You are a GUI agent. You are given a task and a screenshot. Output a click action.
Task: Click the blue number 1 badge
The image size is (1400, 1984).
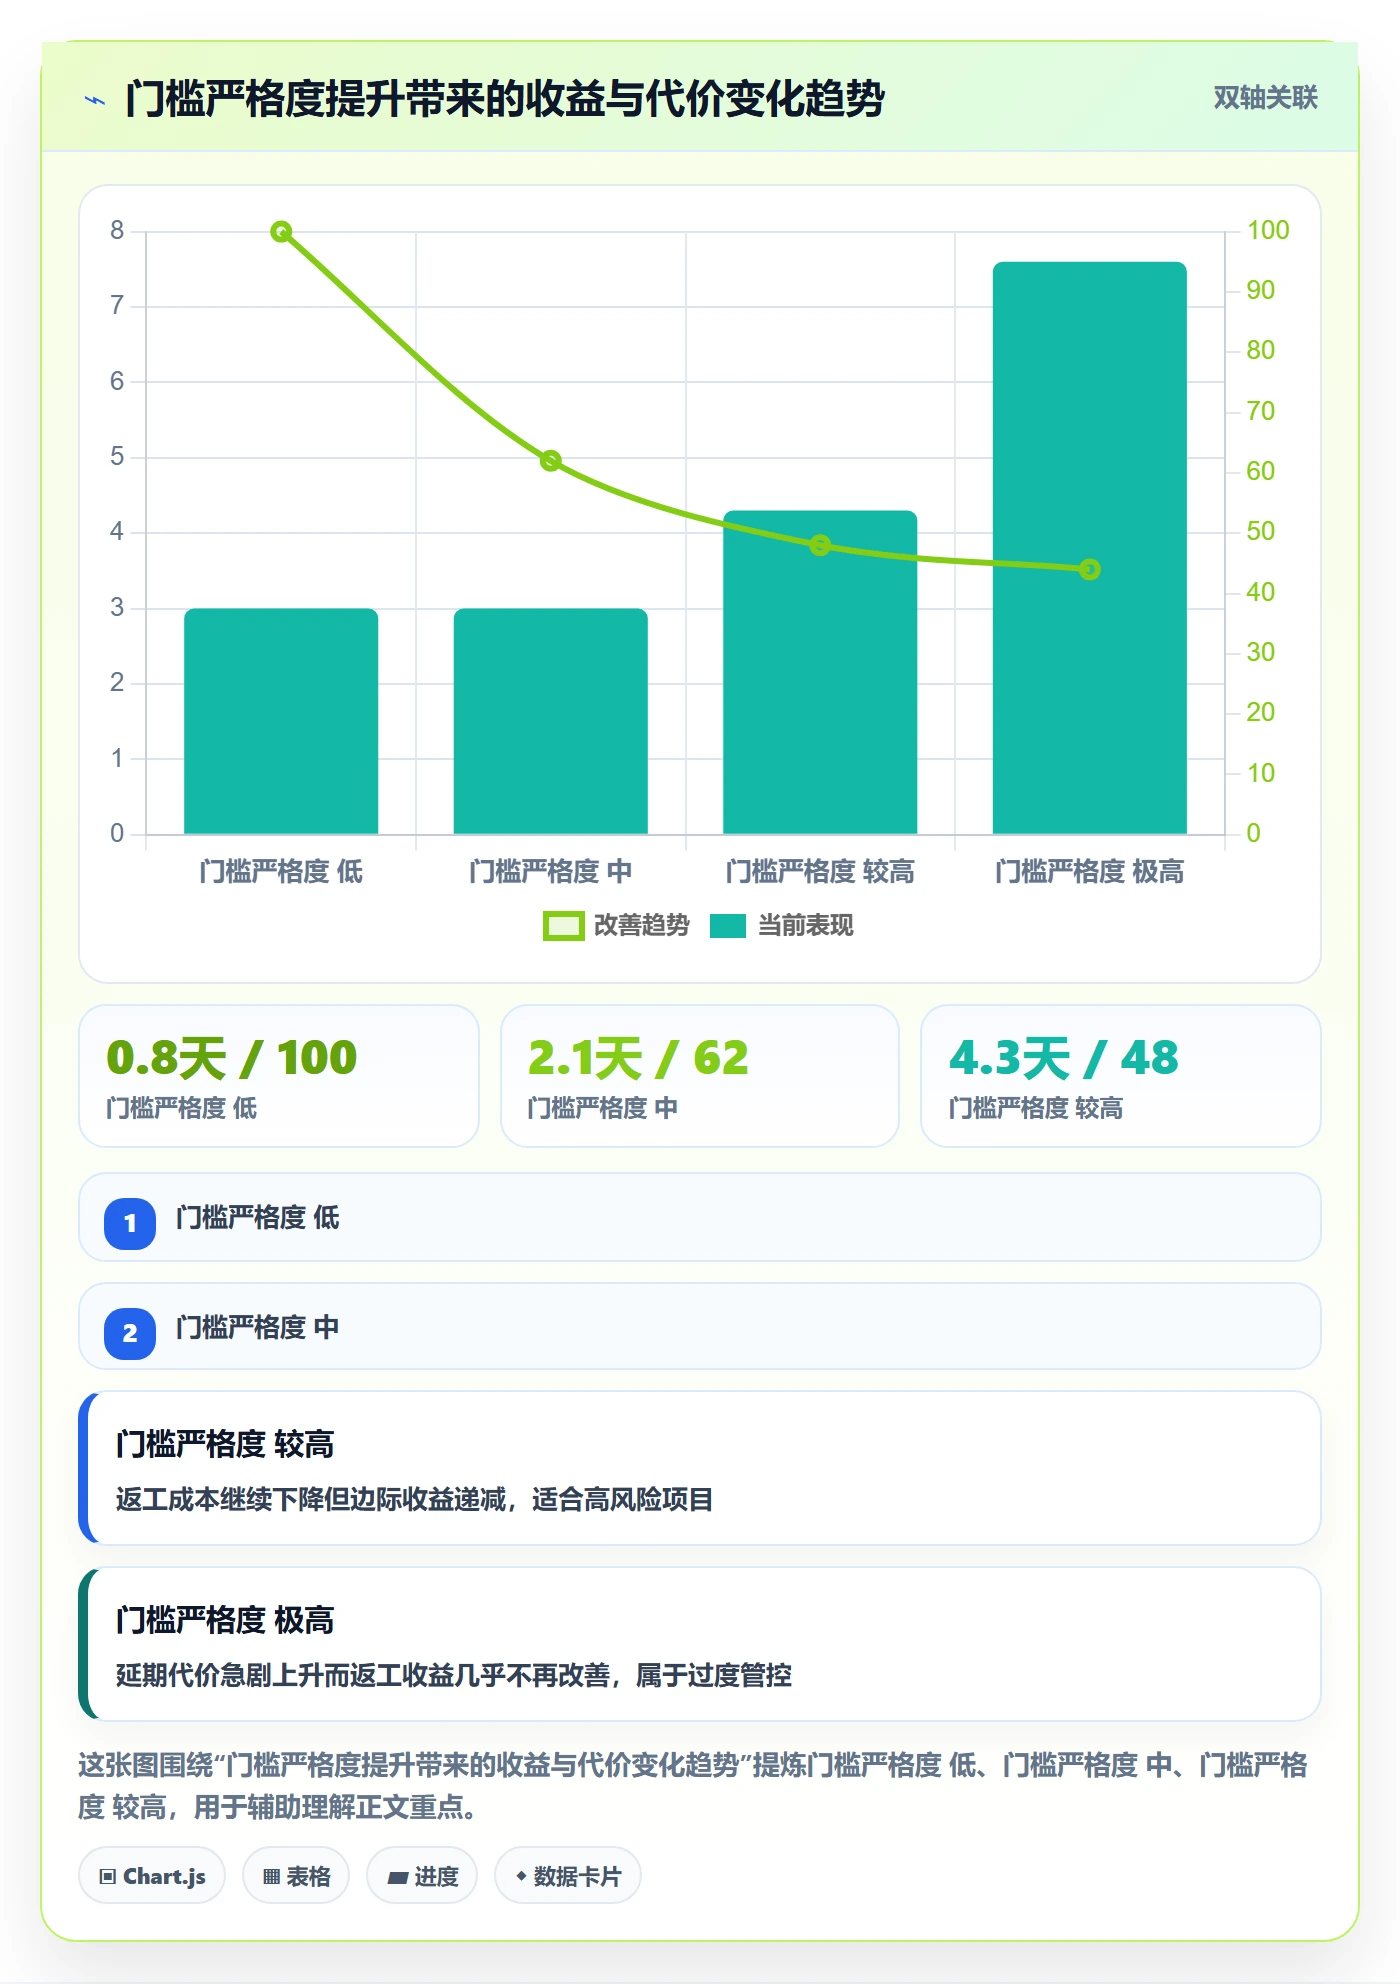[x=130, y=1223]
